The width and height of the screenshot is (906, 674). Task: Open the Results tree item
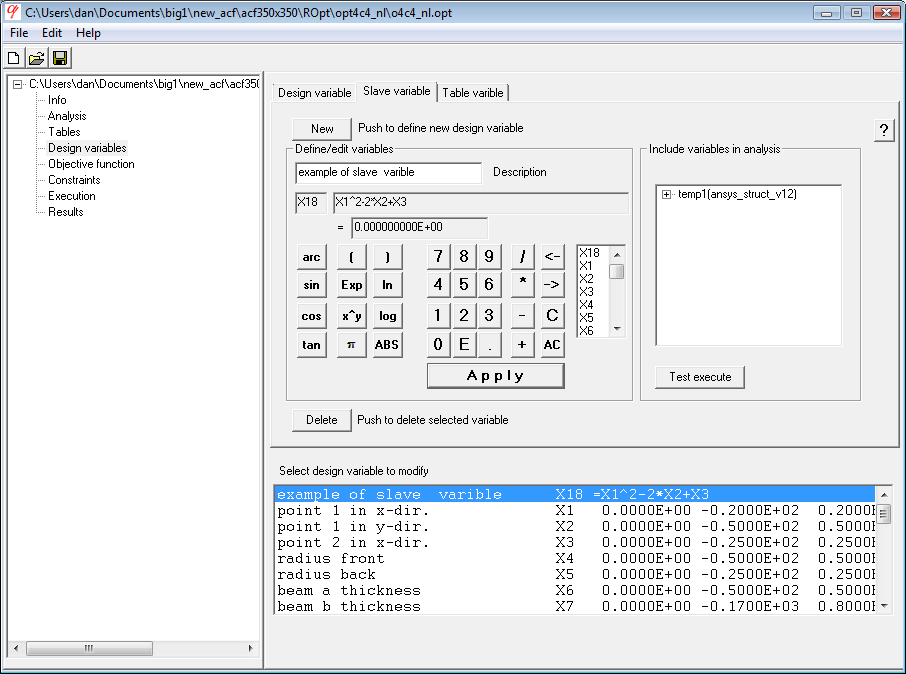click(x=66, y=212)
